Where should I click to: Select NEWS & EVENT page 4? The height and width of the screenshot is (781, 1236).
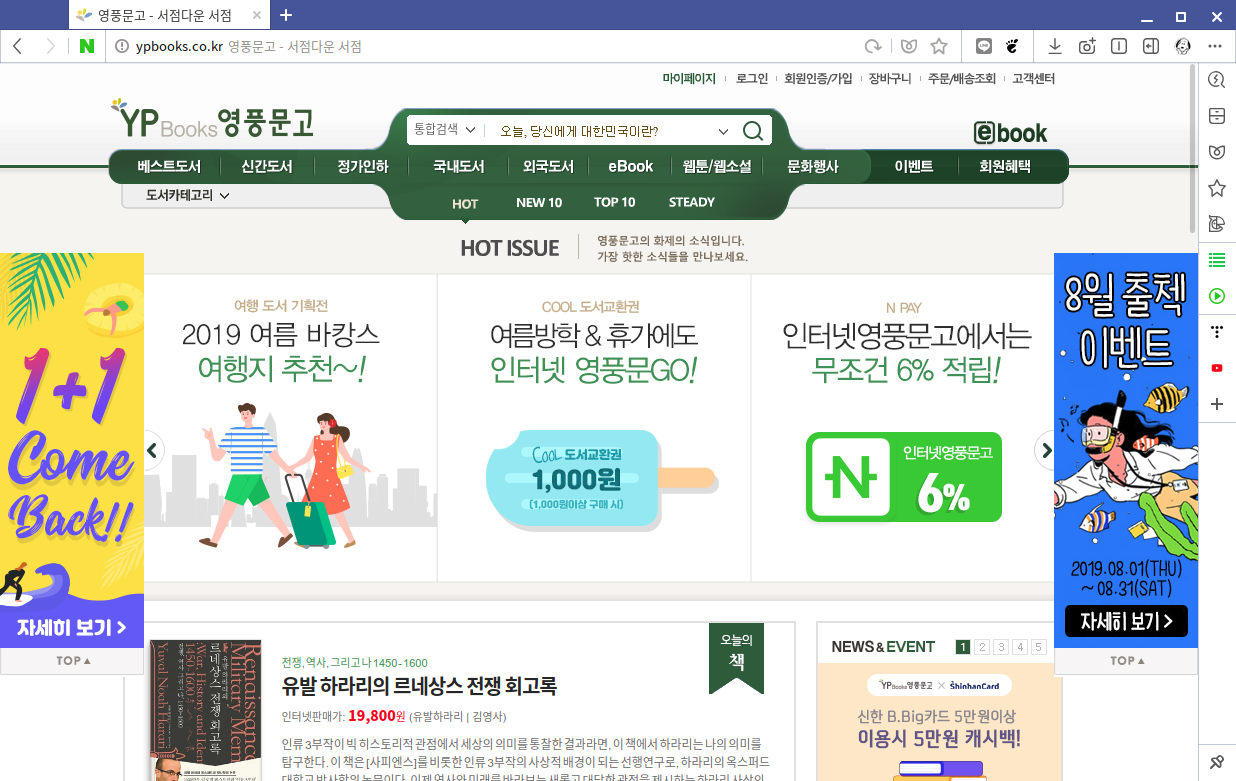coord(1020,647)
